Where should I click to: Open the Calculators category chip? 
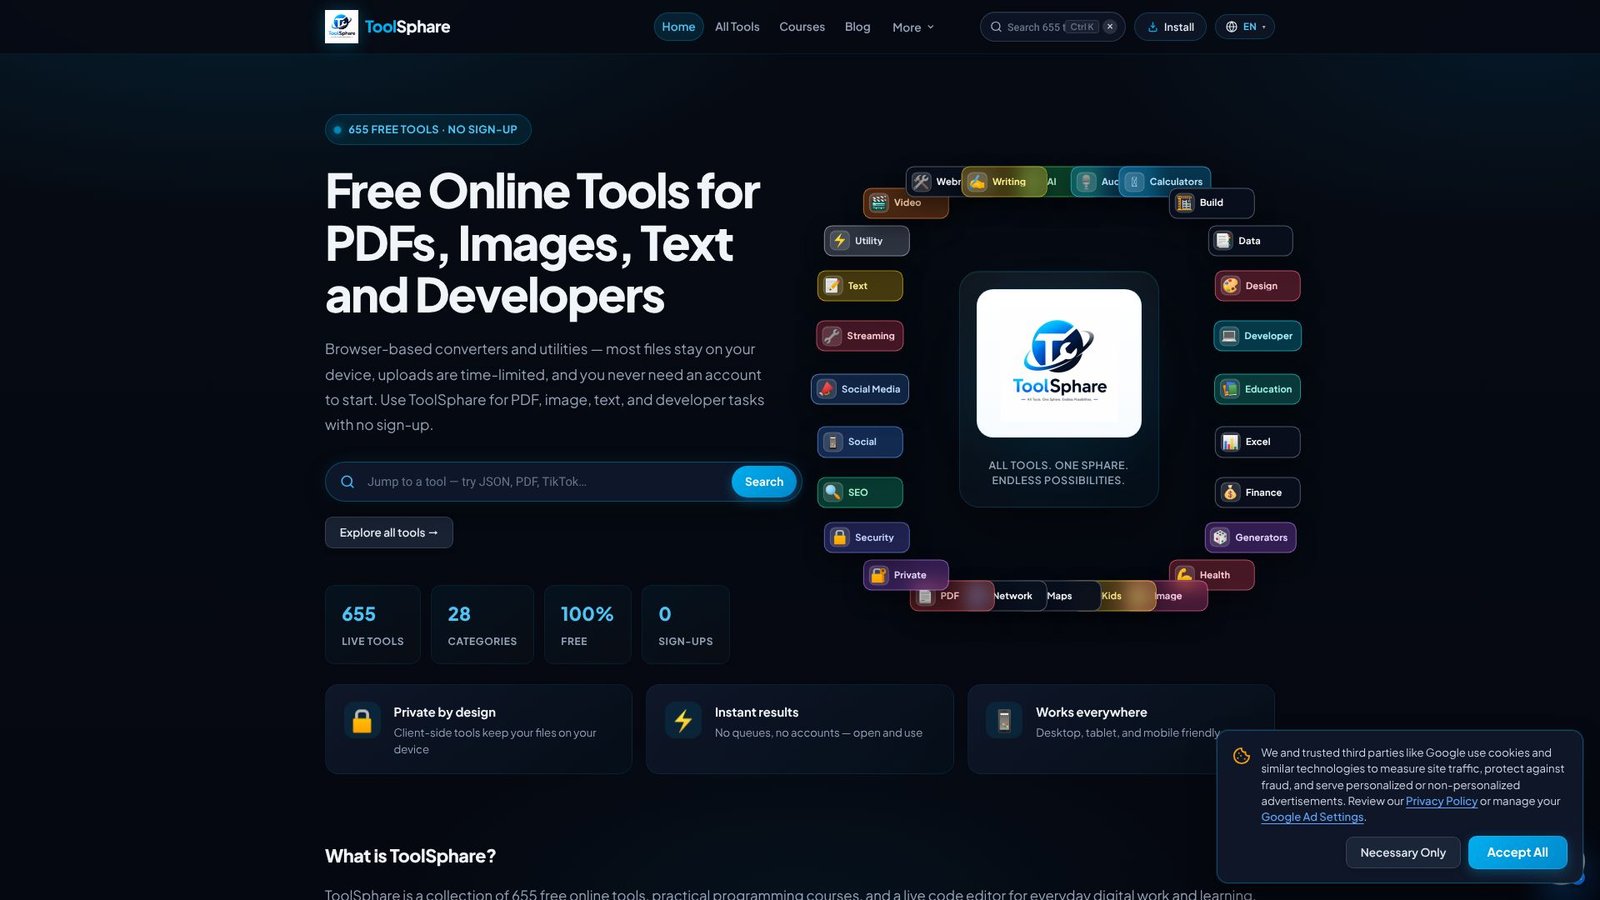pos(1165,182)
